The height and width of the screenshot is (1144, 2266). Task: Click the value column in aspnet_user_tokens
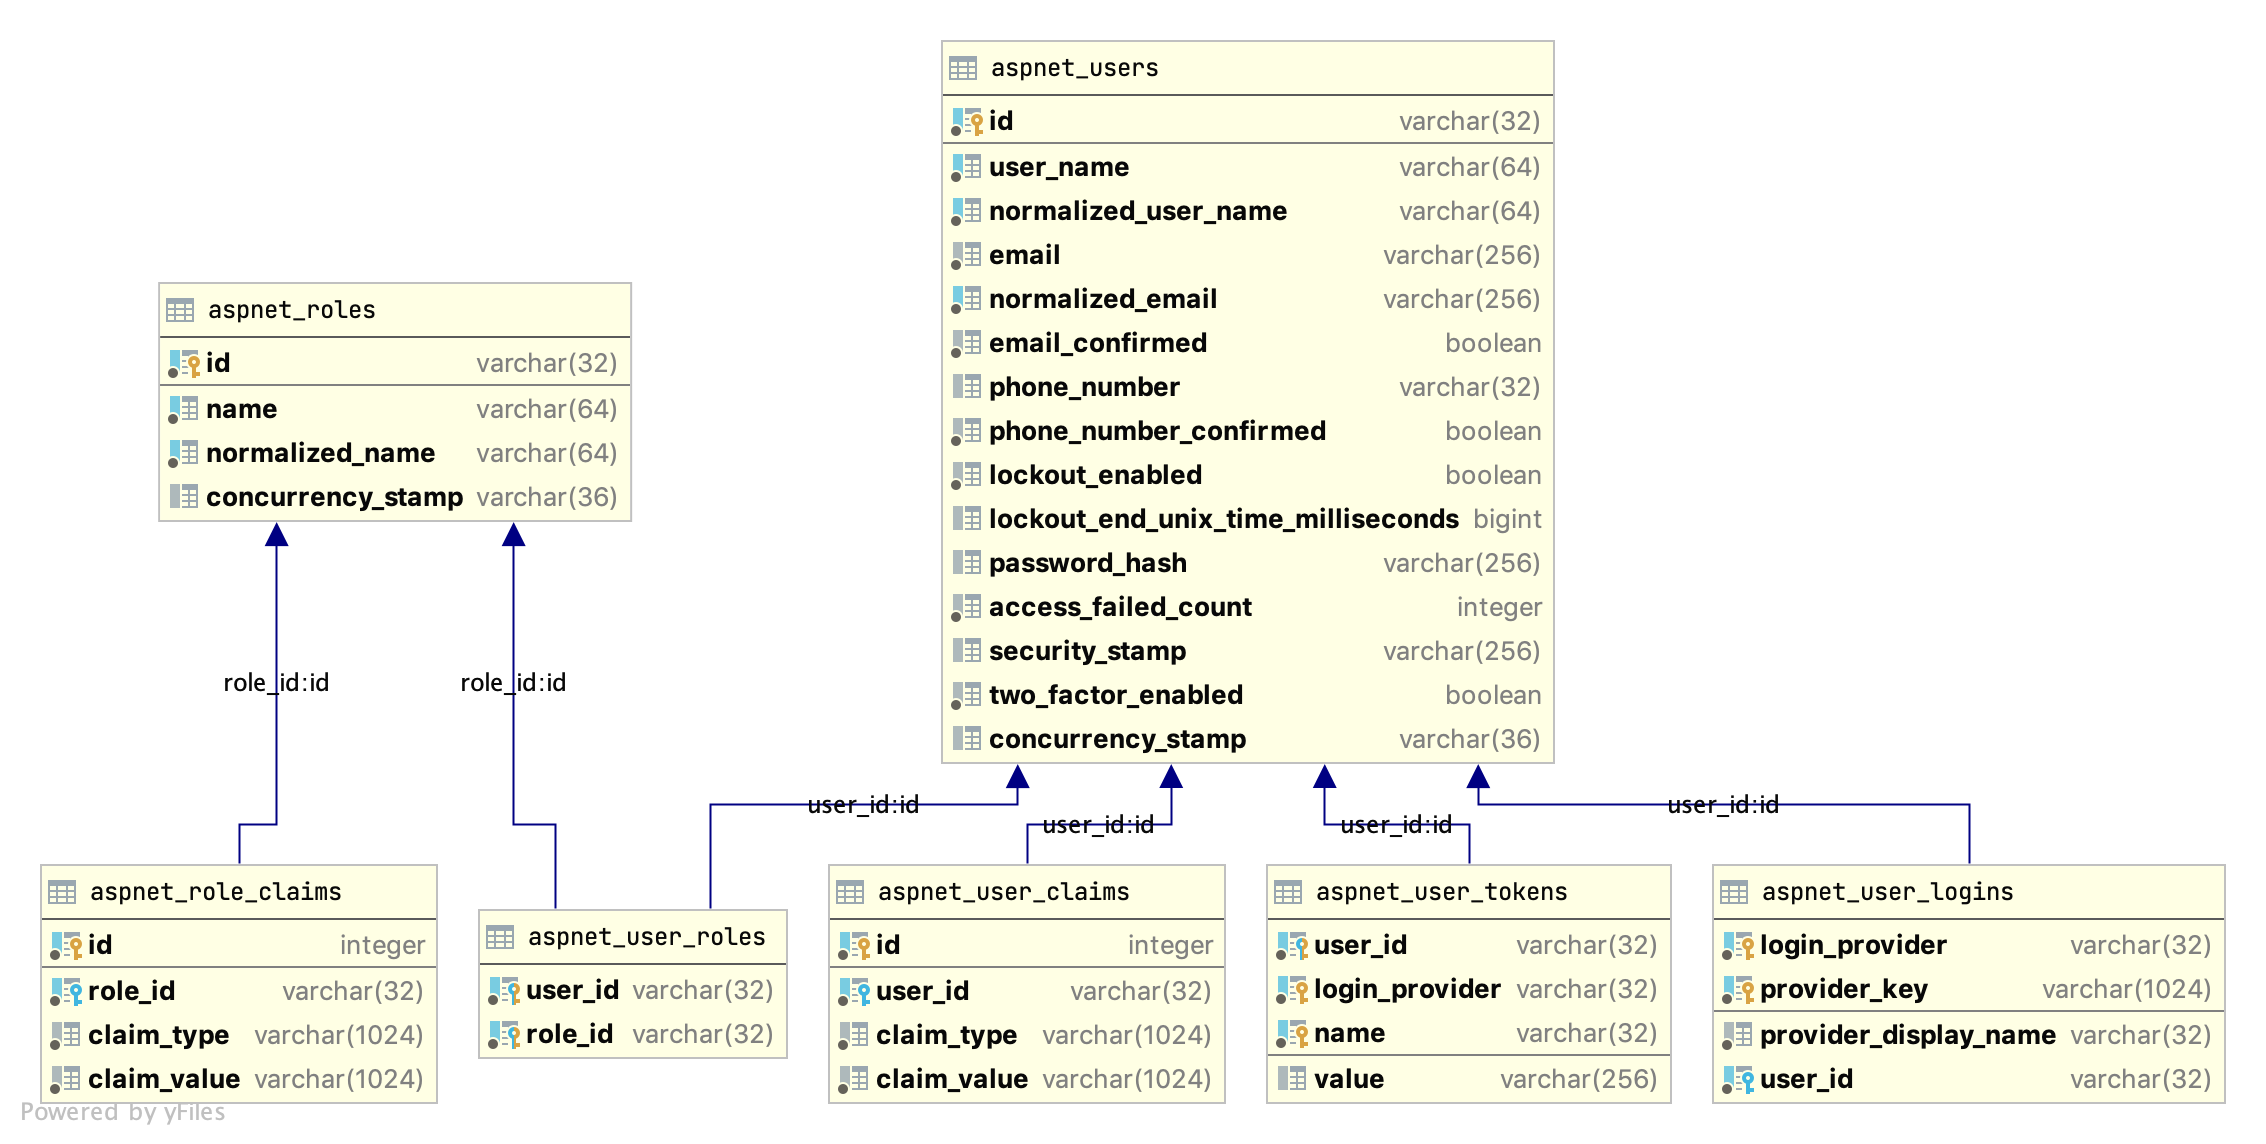pyautogui.click(x=1348, y=1079)
